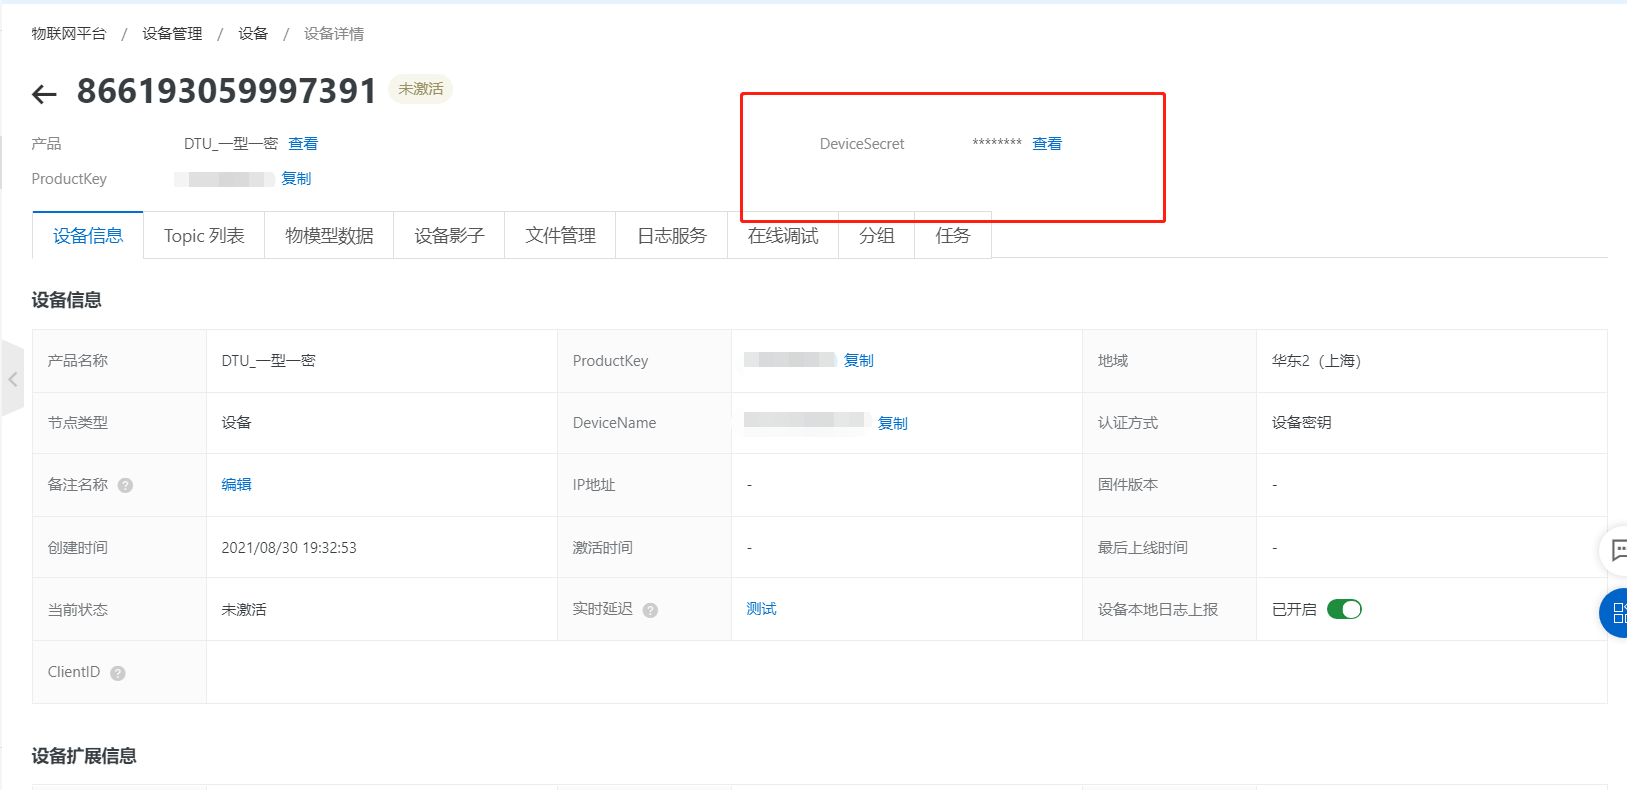This screenshot has height=790, width=1627.
Task: Click the 设备详情 breadcrumb text
Action: (334, 34)
